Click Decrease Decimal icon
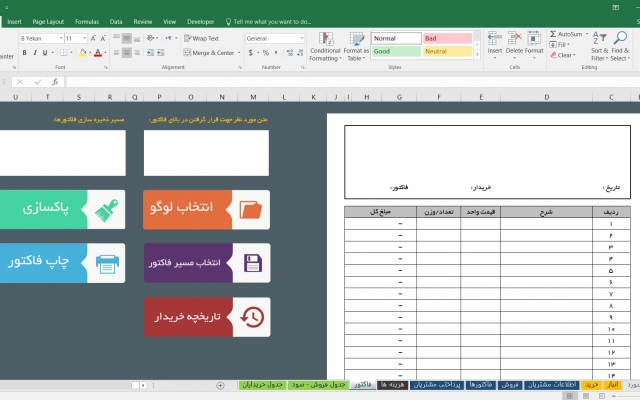 click(300, 53)
